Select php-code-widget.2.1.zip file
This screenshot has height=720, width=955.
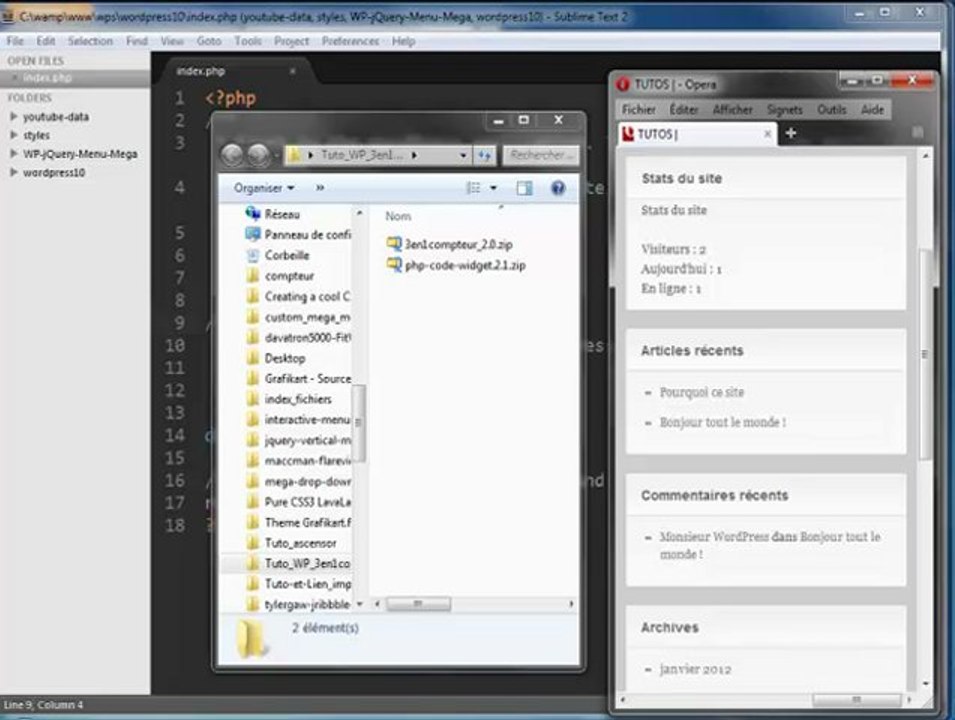pos(456,266)
